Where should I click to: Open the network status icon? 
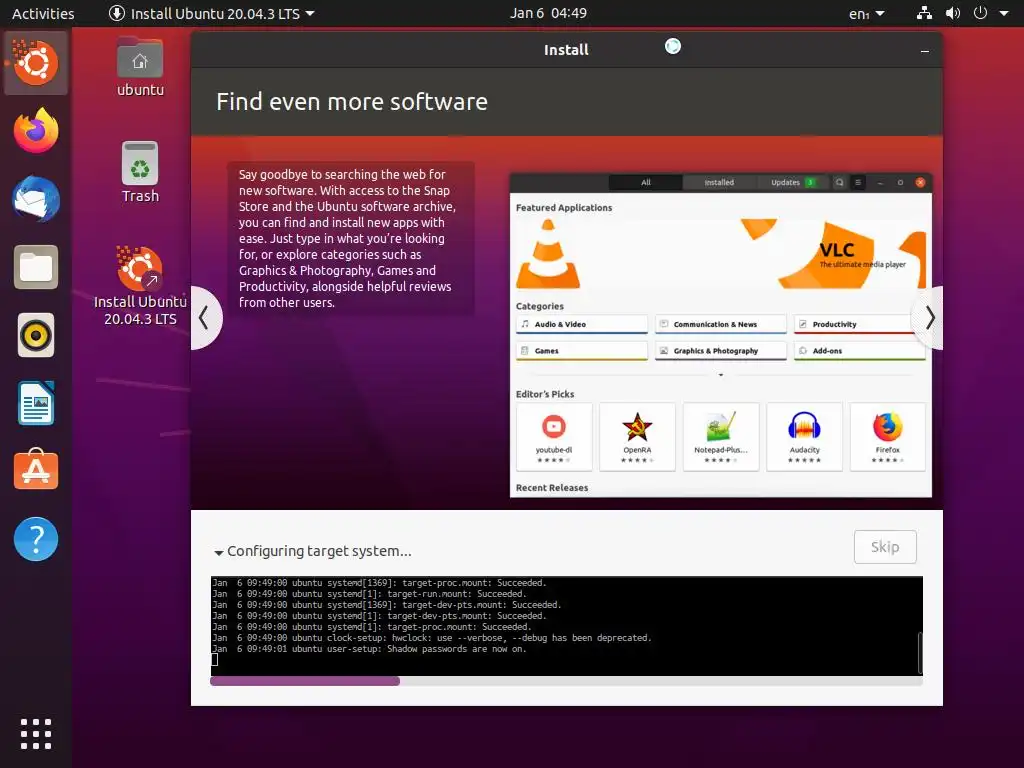[924, 13]
